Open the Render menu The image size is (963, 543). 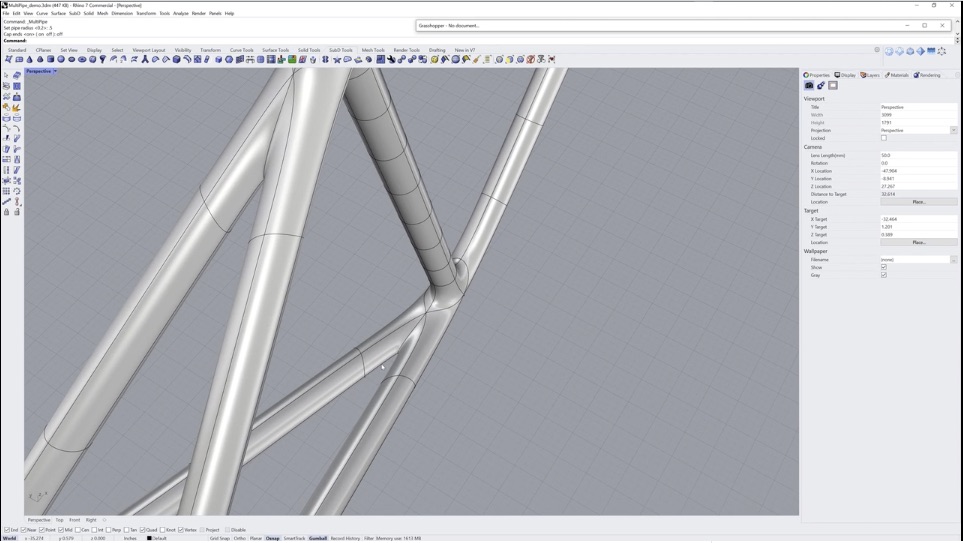(198, 13)
